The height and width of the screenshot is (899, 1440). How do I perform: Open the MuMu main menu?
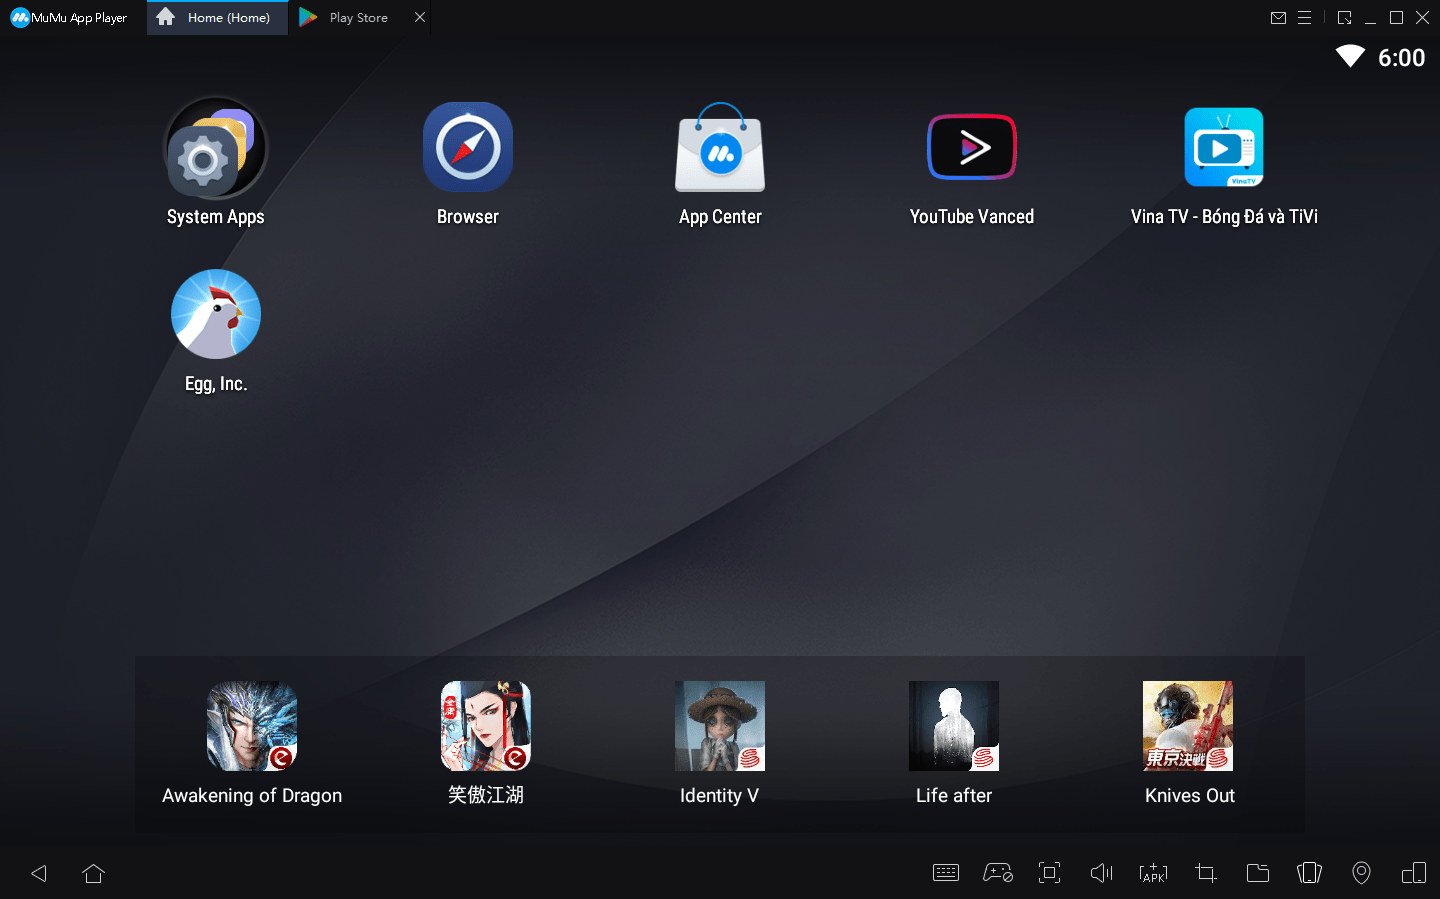pyautogui.click(x=1304, y=17)
